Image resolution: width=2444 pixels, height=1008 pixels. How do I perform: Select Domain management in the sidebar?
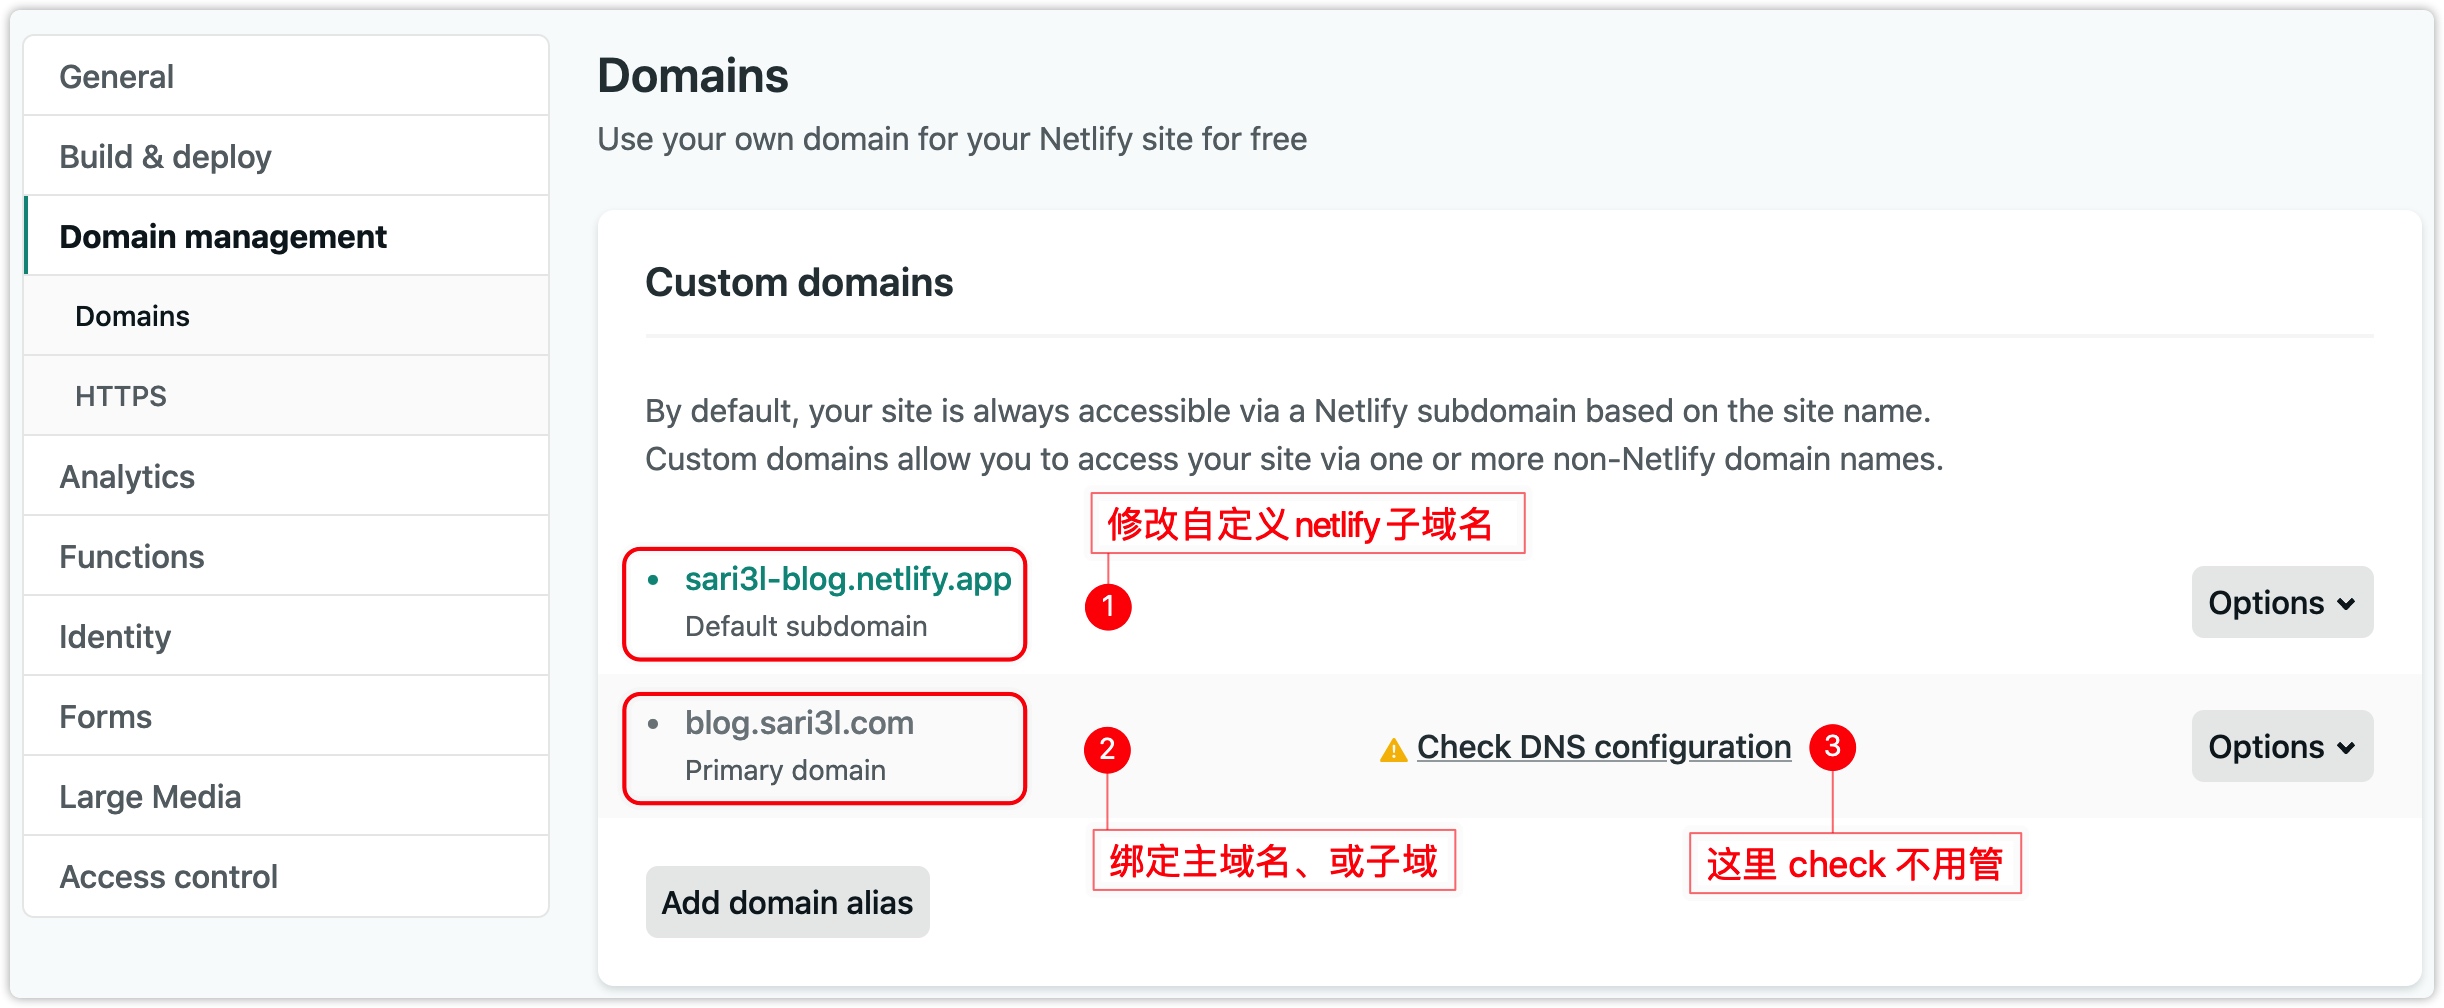click(286, 236)
